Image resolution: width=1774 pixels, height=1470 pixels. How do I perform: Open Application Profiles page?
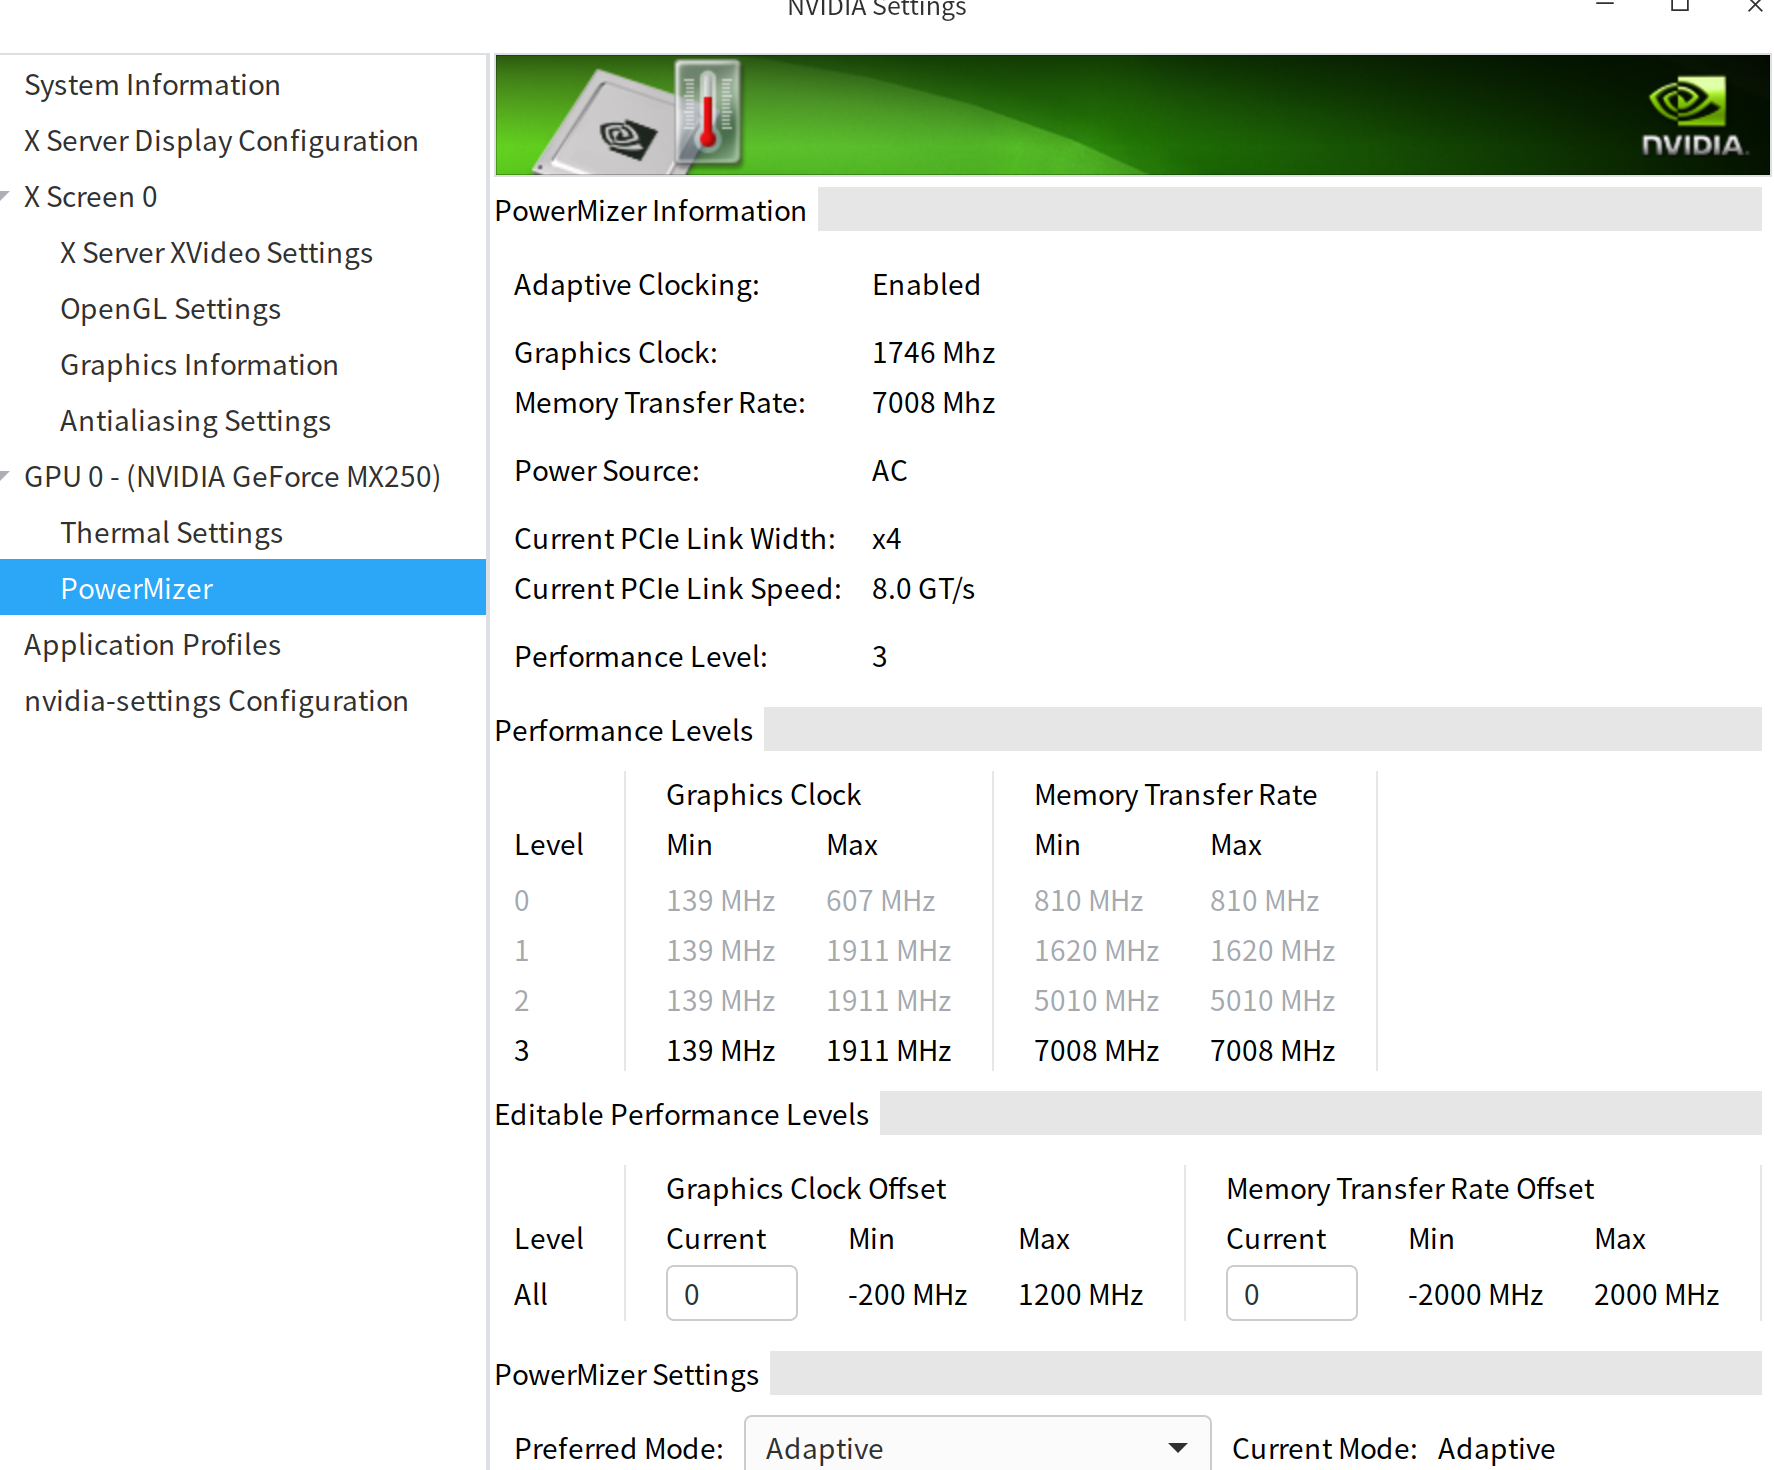(x=152, y=645)
